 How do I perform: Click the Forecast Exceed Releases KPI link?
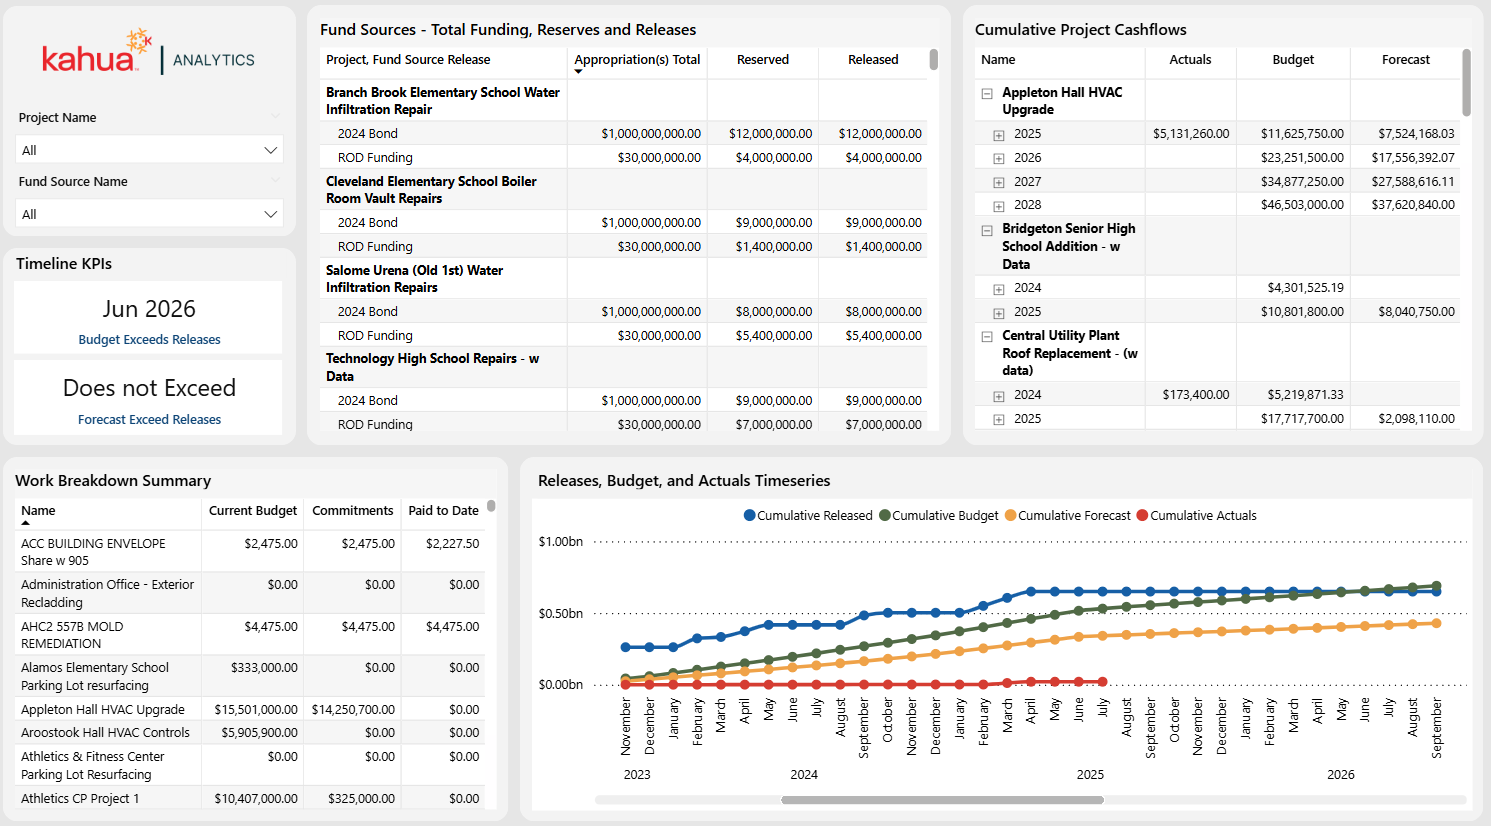[x=149, y=420]
